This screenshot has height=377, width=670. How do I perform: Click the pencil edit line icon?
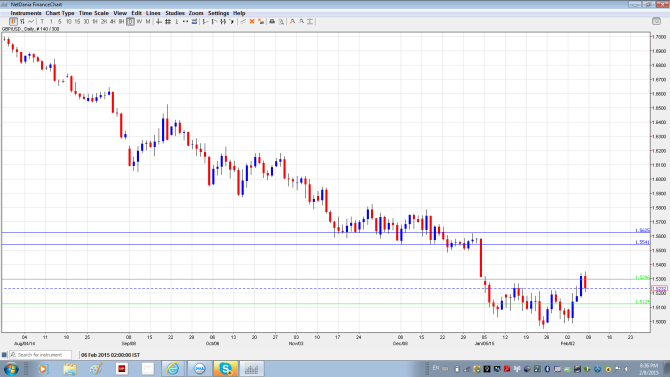[x=243, y=21]
